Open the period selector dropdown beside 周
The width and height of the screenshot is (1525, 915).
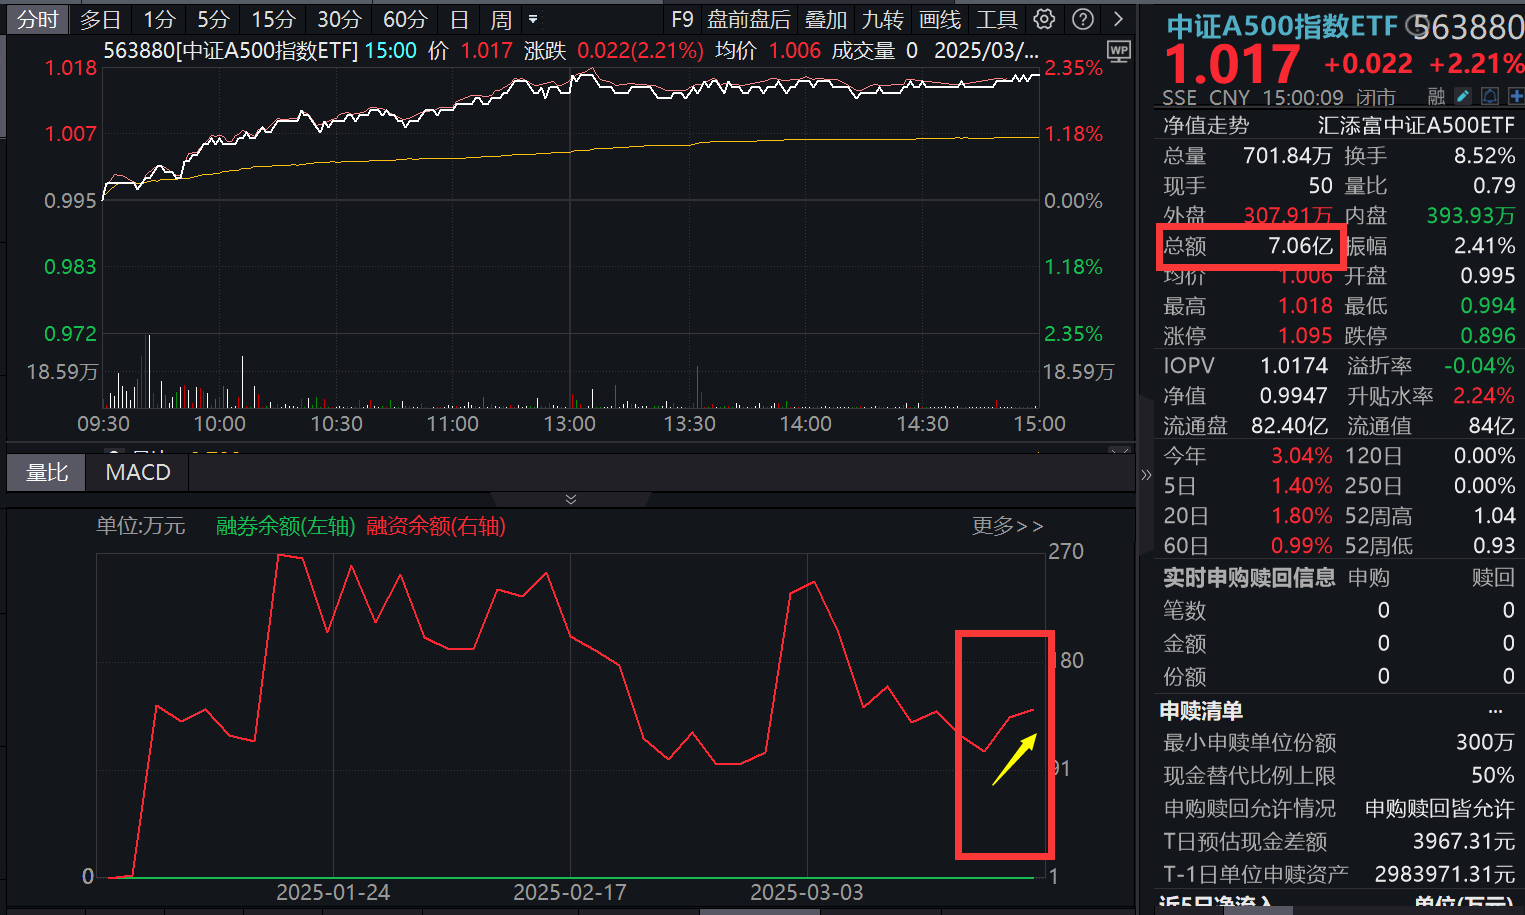pyautogui.click(x=534, y=18)
